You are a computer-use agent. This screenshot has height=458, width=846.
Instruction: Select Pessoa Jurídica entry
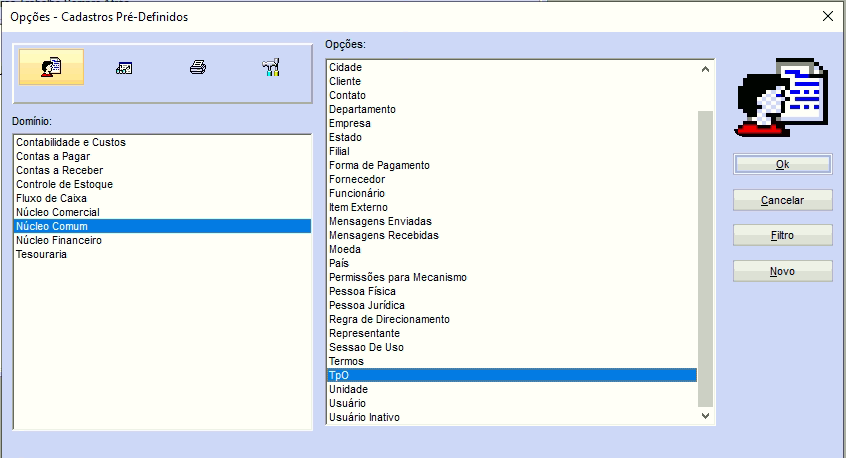(512, 306)
